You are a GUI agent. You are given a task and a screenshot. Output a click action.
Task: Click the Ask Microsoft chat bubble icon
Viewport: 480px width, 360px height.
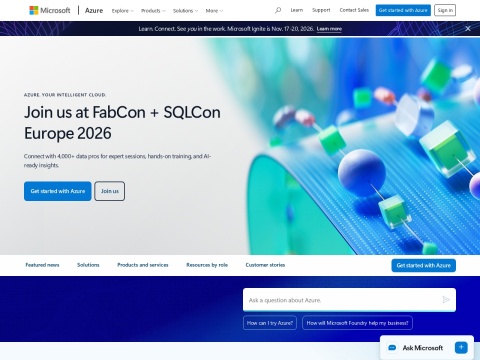click(x=392, y=348)
